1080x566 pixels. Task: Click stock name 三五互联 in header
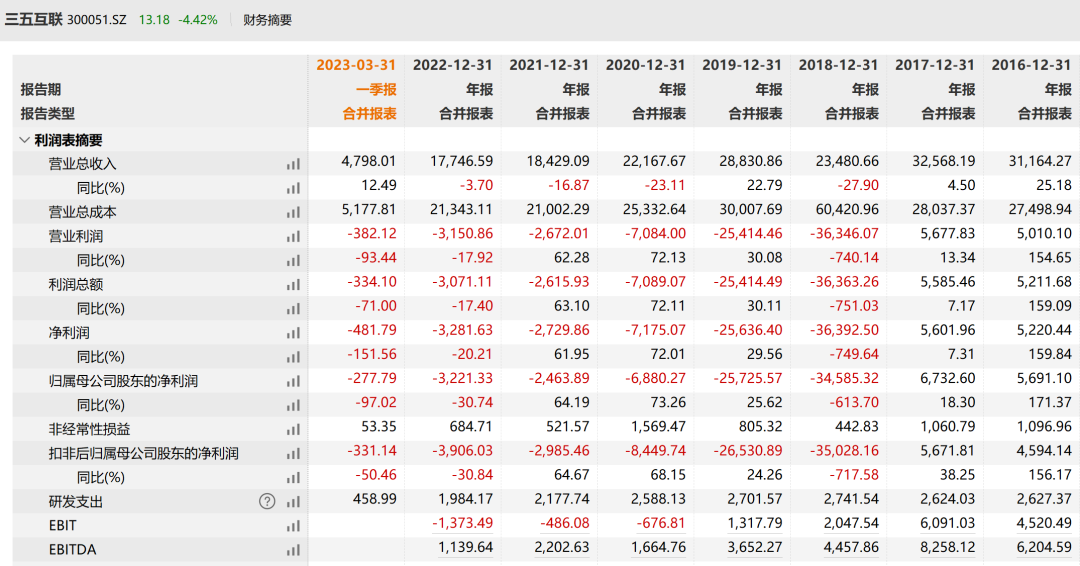point(33,20)
